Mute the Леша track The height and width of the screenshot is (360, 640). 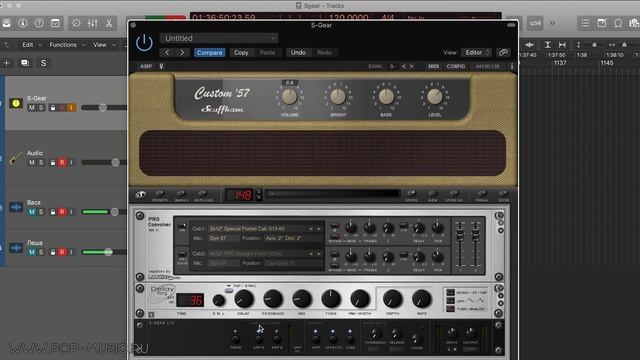(32, 252)
